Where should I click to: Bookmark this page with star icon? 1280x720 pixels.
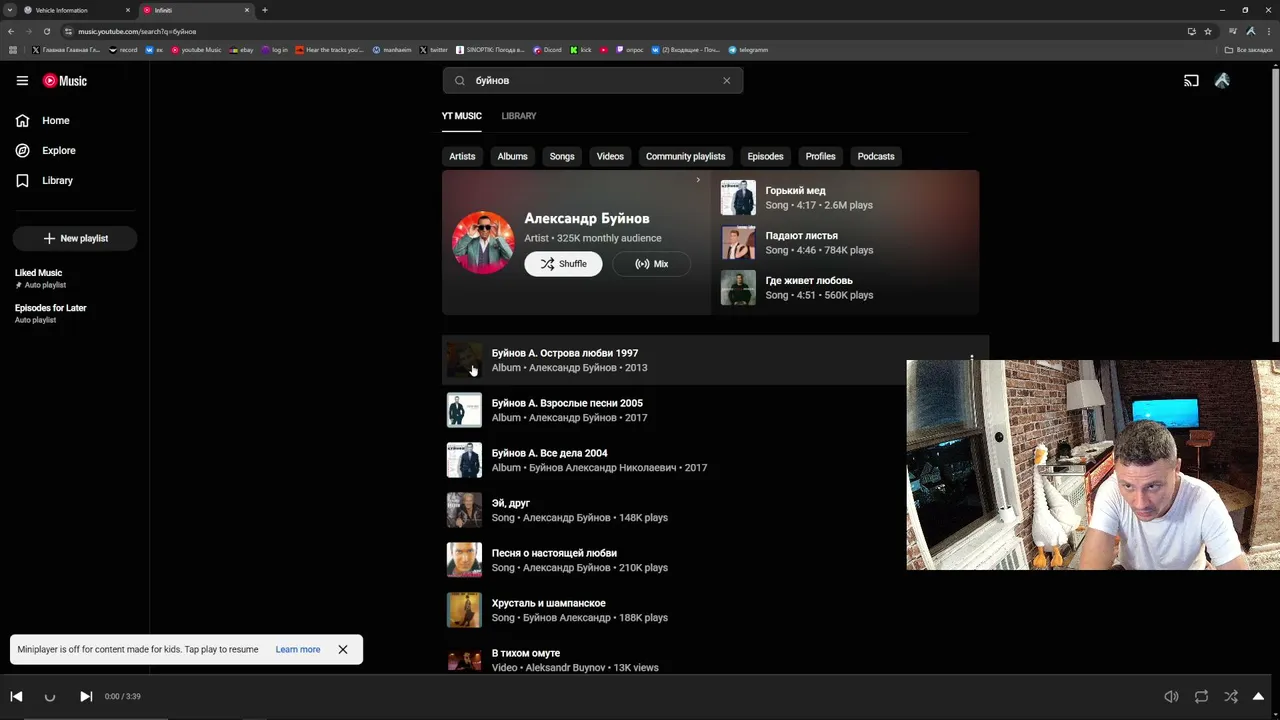[1208, 31]
